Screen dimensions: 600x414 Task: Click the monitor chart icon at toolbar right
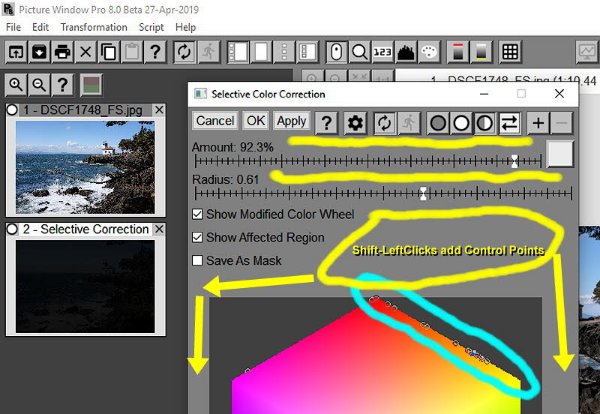point(587,52)
